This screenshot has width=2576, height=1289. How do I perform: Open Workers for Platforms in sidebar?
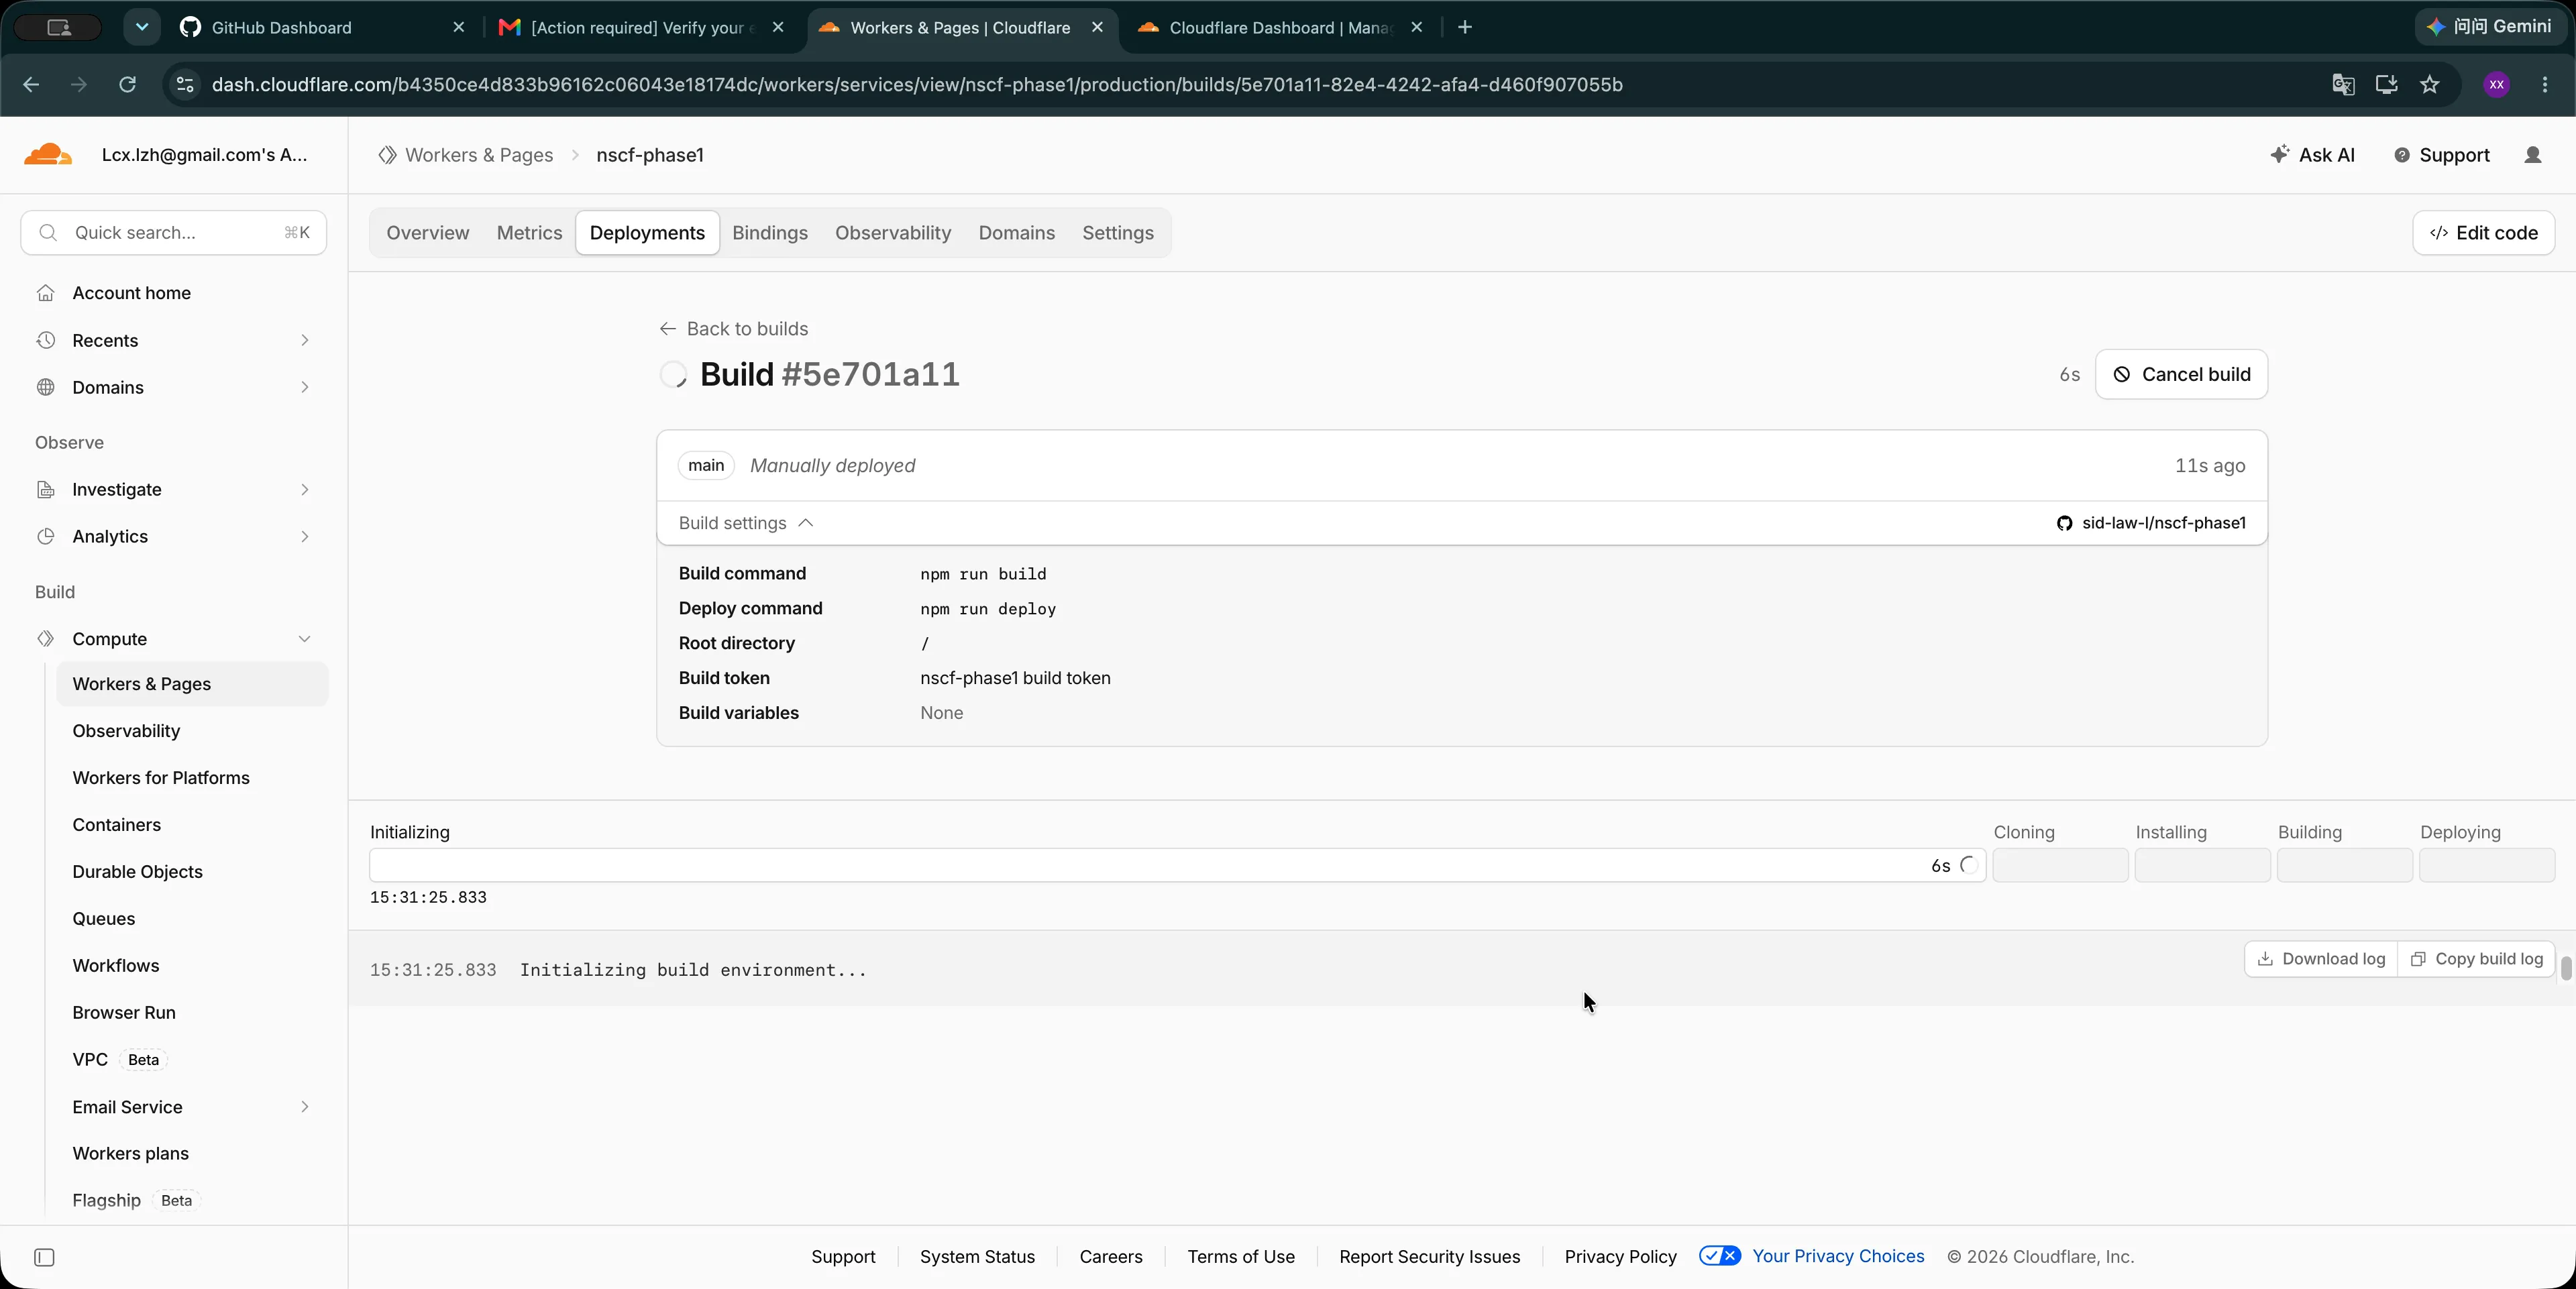[x=161, y=778]
